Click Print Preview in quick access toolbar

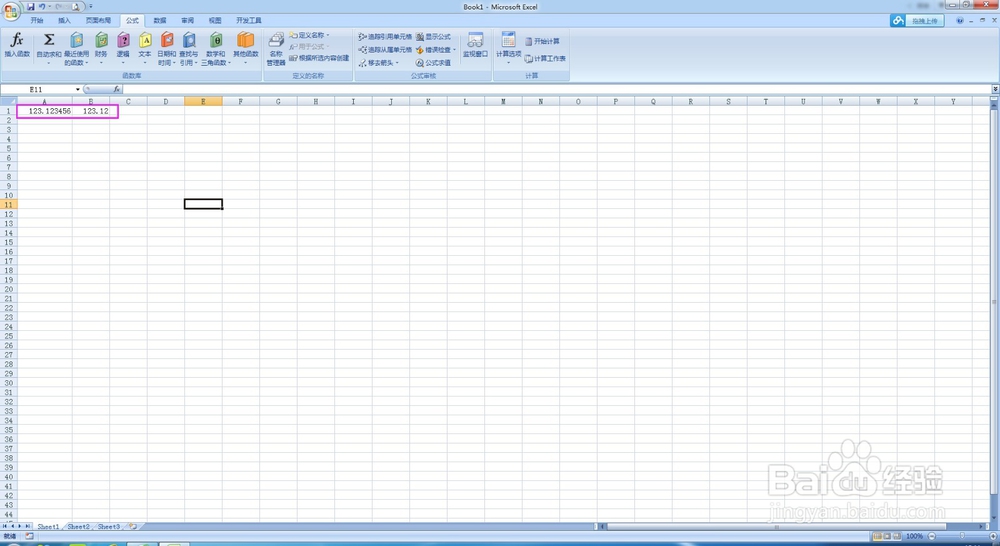pyautogui.click(x=76, y=6)
